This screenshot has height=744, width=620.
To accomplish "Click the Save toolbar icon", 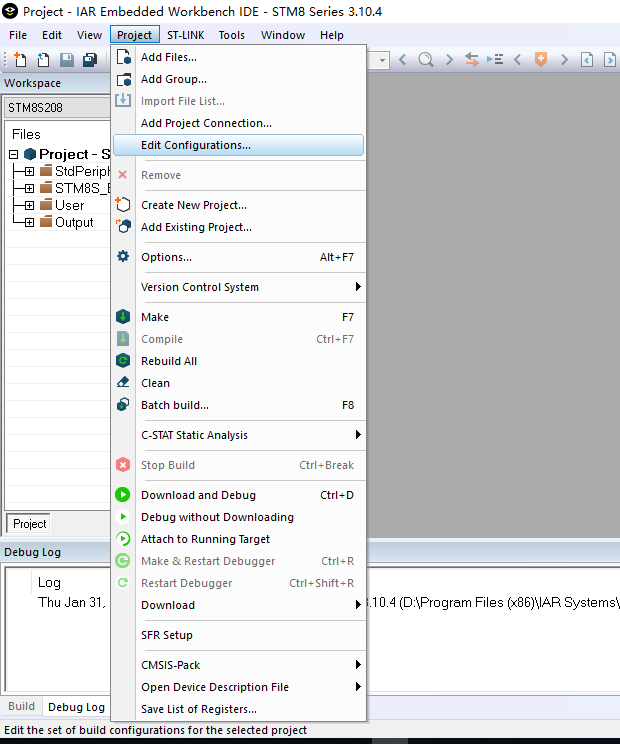I will click(x=66, y=60).
